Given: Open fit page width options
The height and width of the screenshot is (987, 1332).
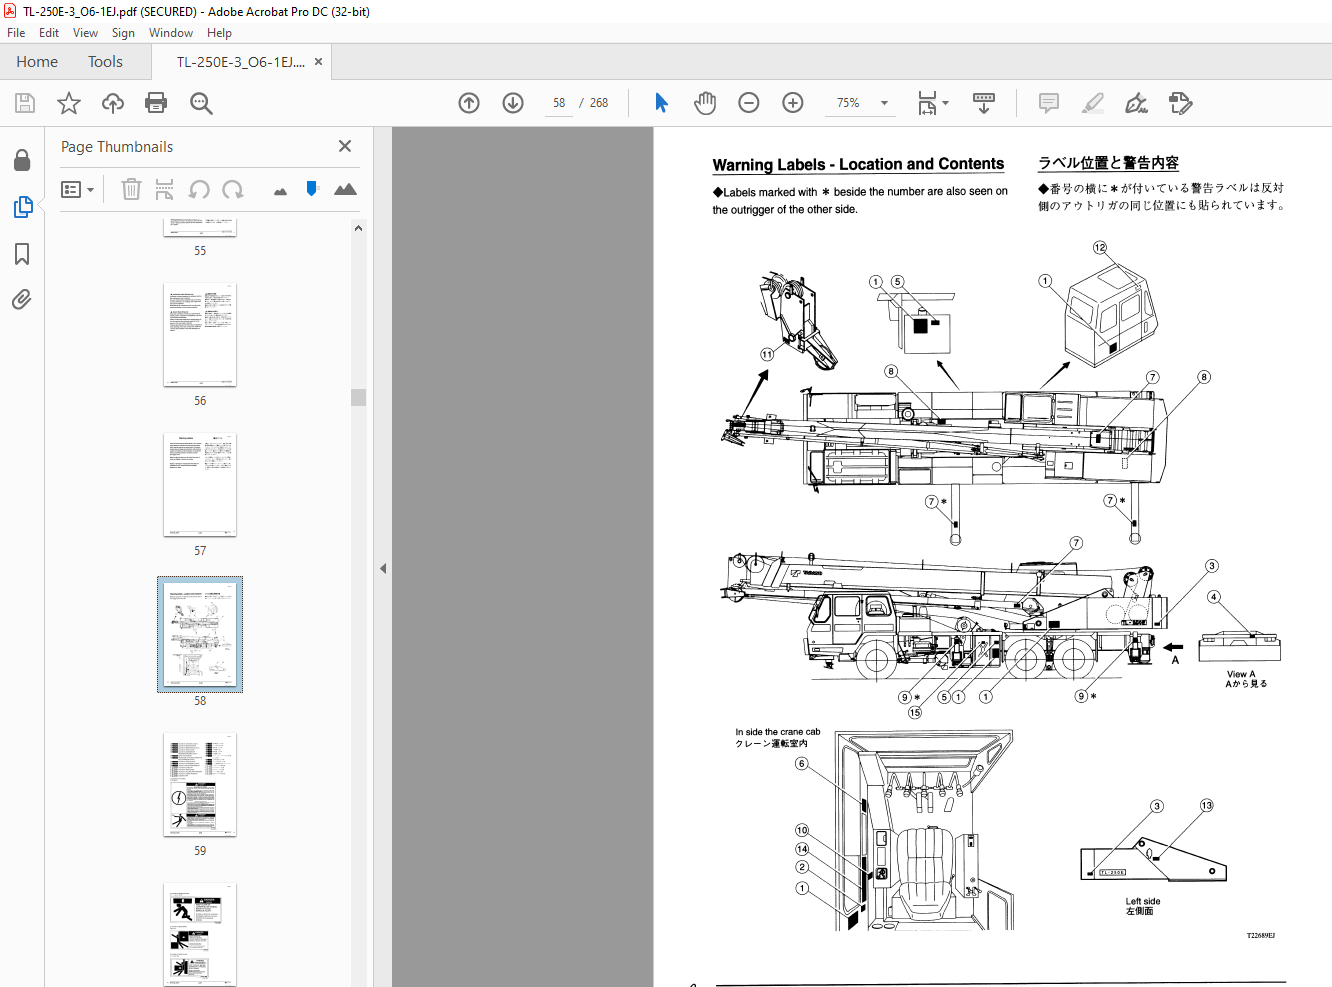Looking at the screenshot, I should pyautogui.click(x=933, y=103).
